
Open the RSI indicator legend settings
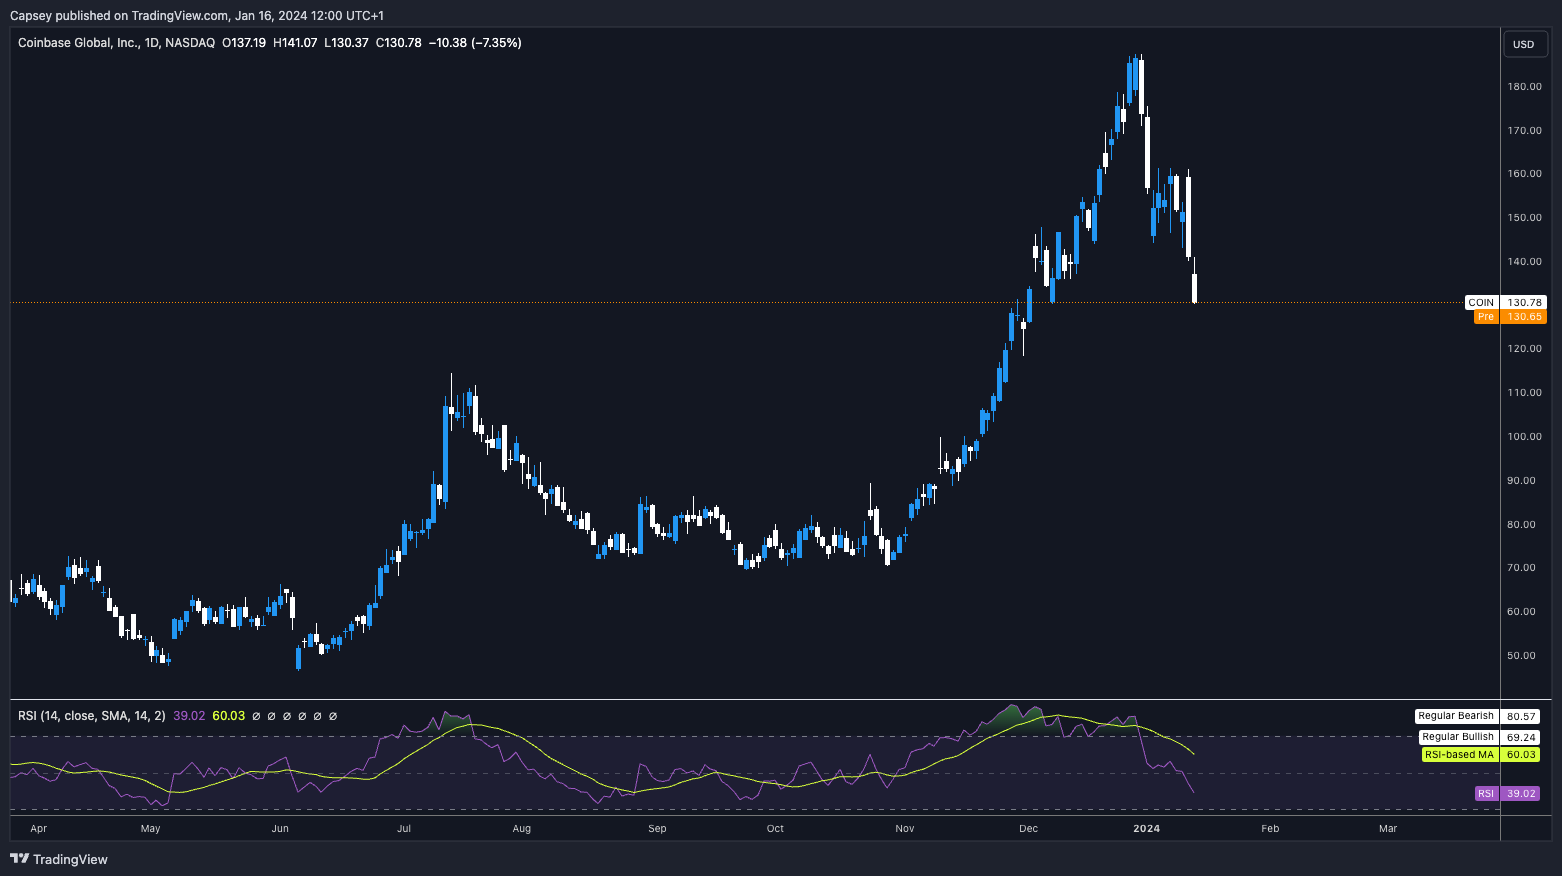[91, 716]
